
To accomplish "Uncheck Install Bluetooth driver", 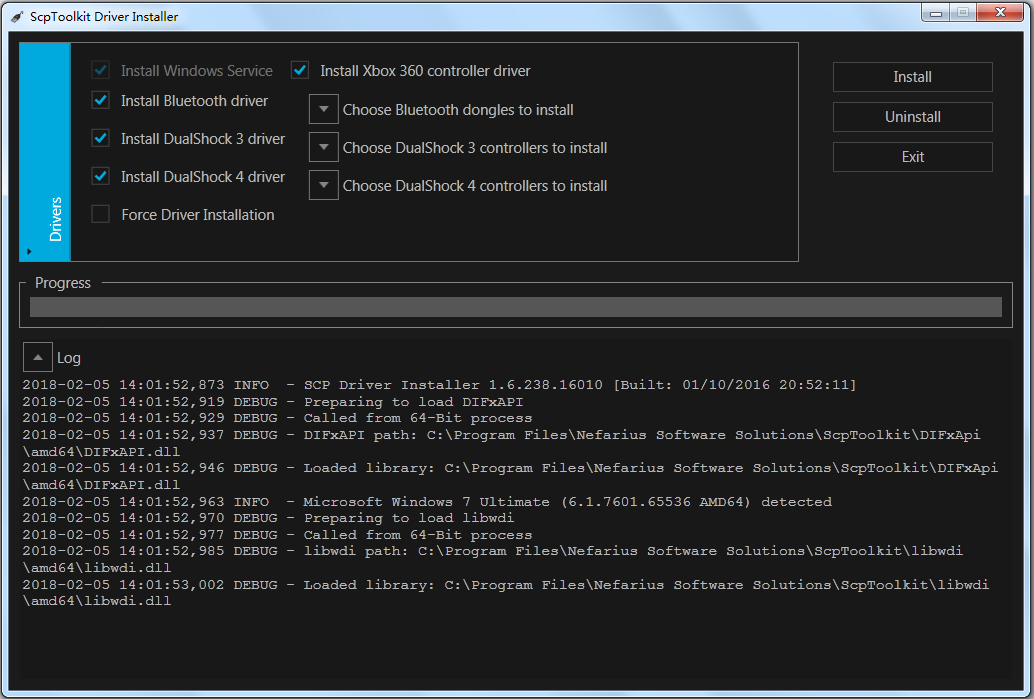I will pos(100,100).
